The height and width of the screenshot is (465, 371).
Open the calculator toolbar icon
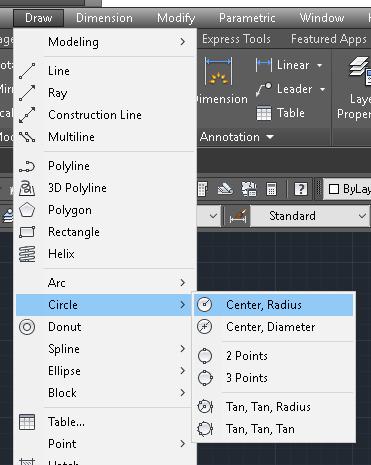tap(271, 189)
